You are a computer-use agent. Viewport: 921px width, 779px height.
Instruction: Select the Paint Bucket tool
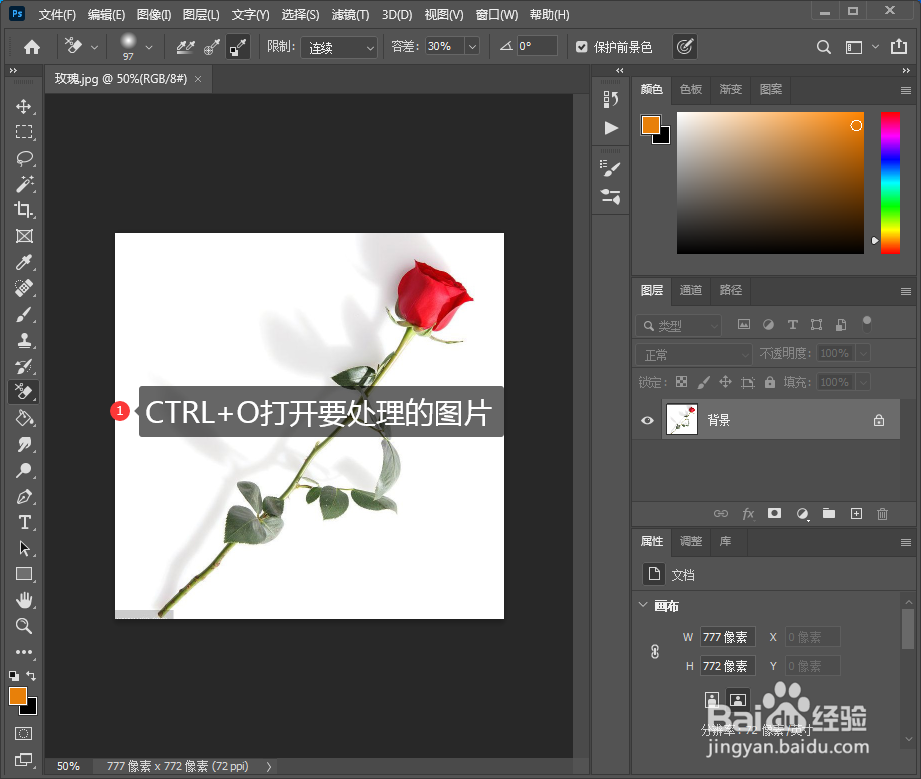(x=24, y=418)
